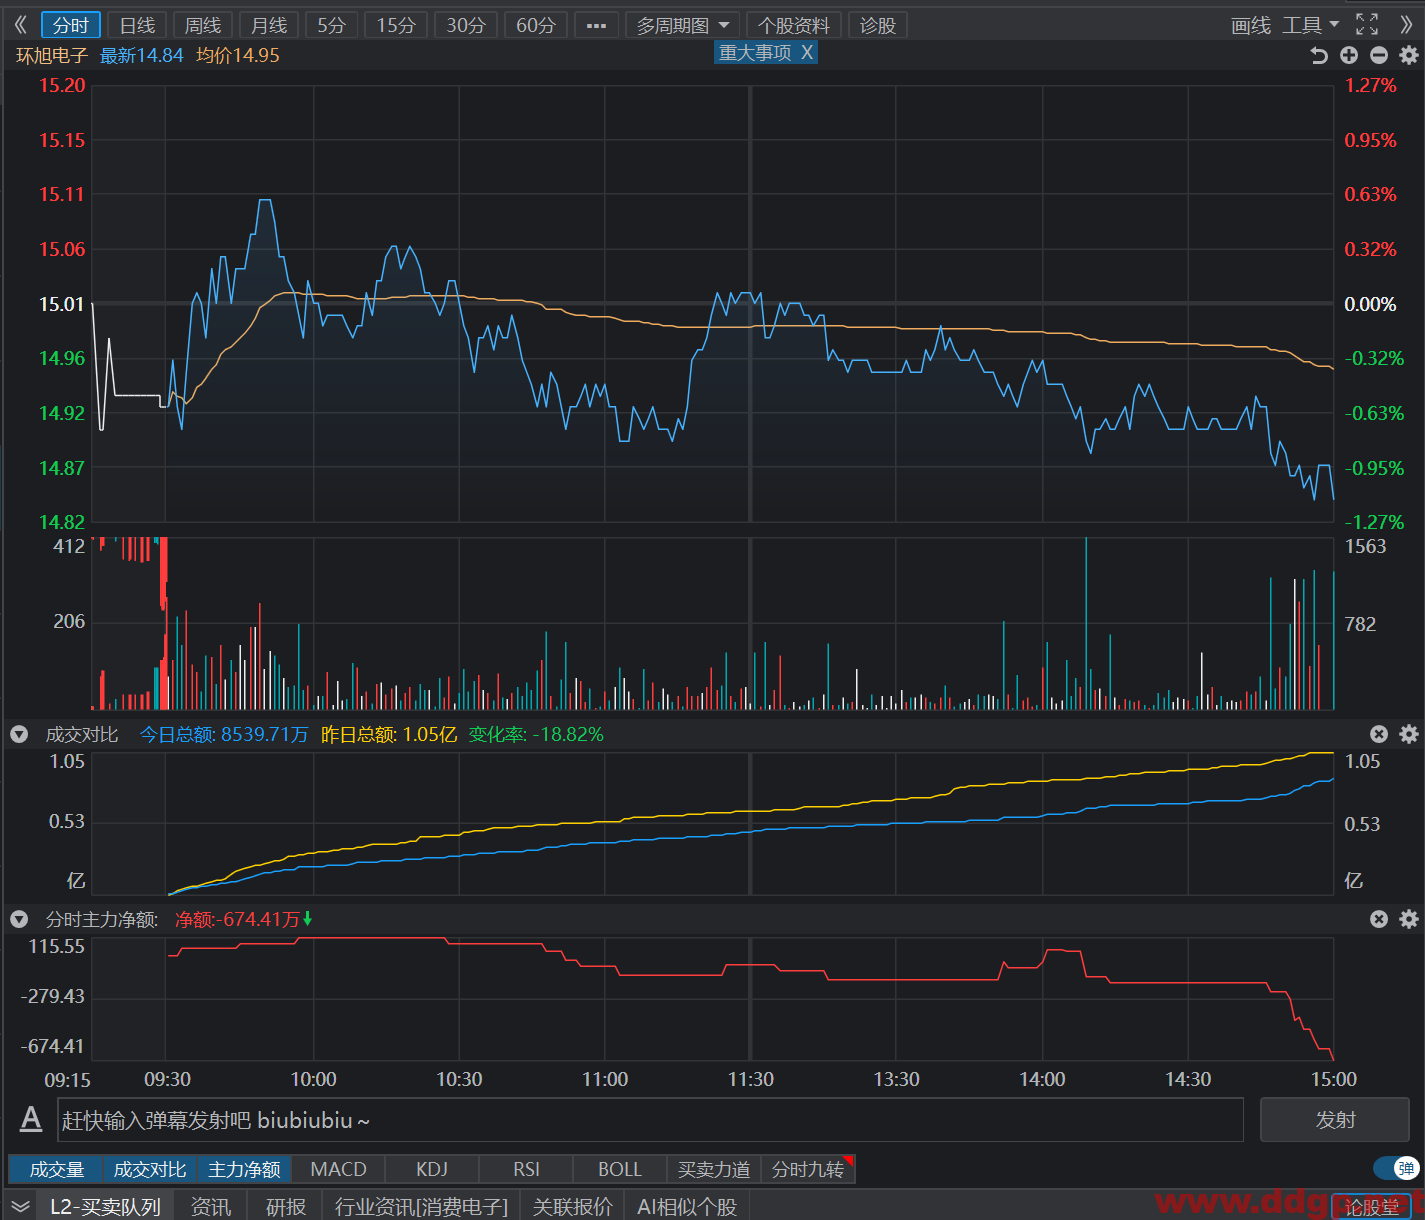
Task: Collapse left panel with double-arrow icon
Action: (x=20, y=25)
